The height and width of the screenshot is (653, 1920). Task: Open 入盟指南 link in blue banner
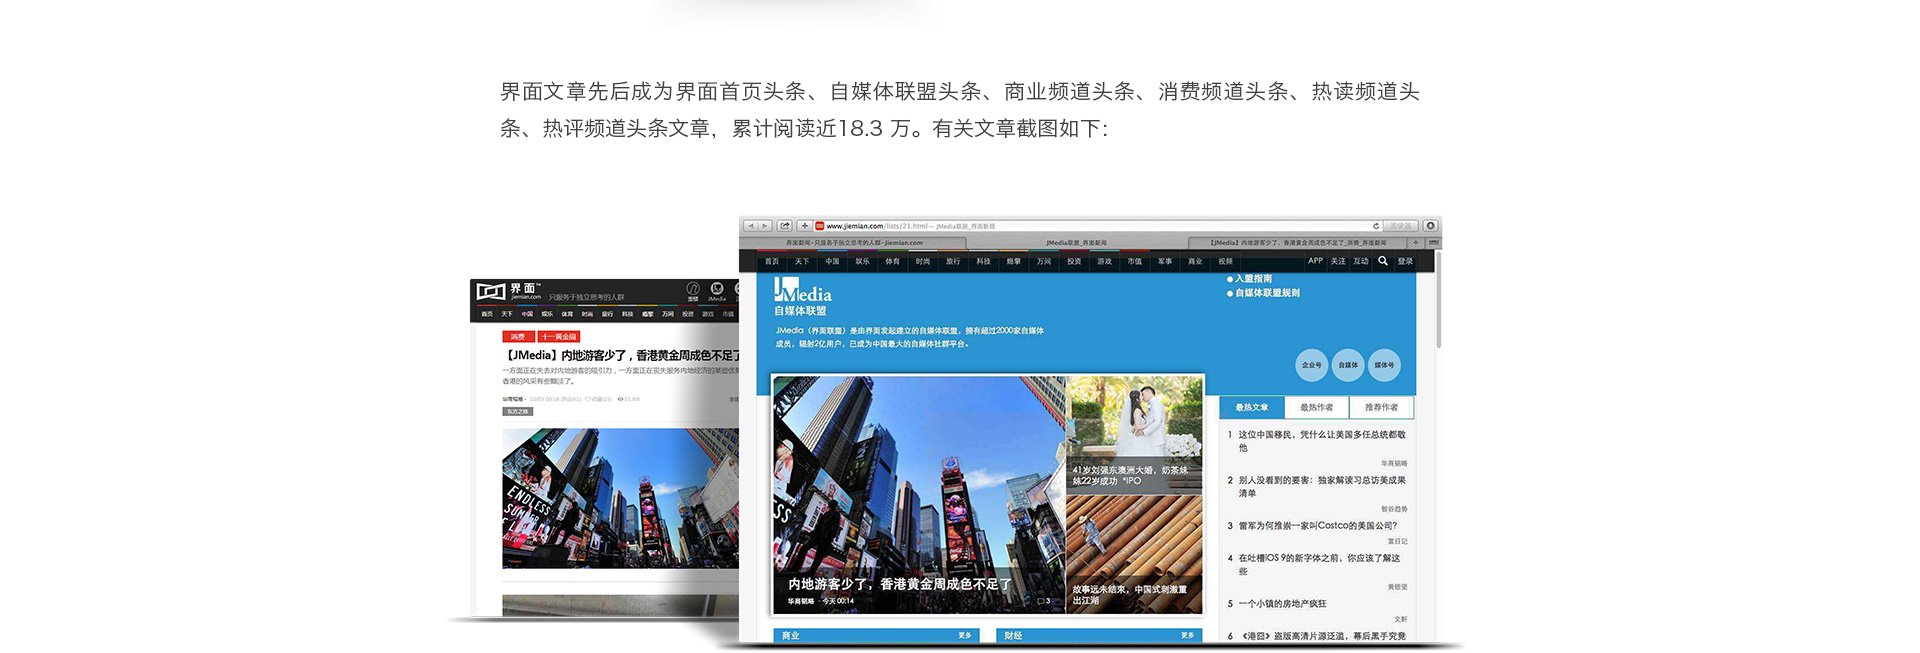coord(1253,279)
